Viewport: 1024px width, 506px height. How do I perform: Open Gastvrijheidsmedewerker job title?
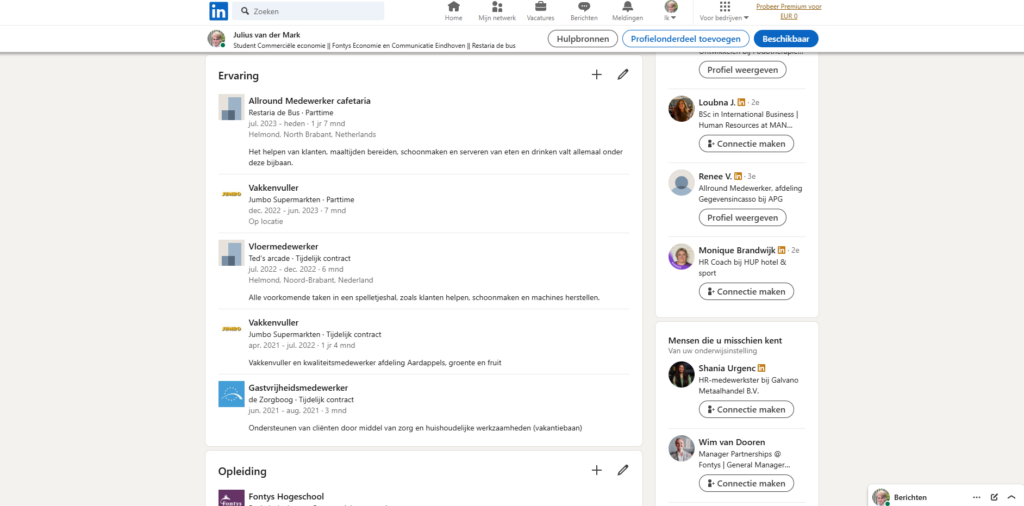298,387
